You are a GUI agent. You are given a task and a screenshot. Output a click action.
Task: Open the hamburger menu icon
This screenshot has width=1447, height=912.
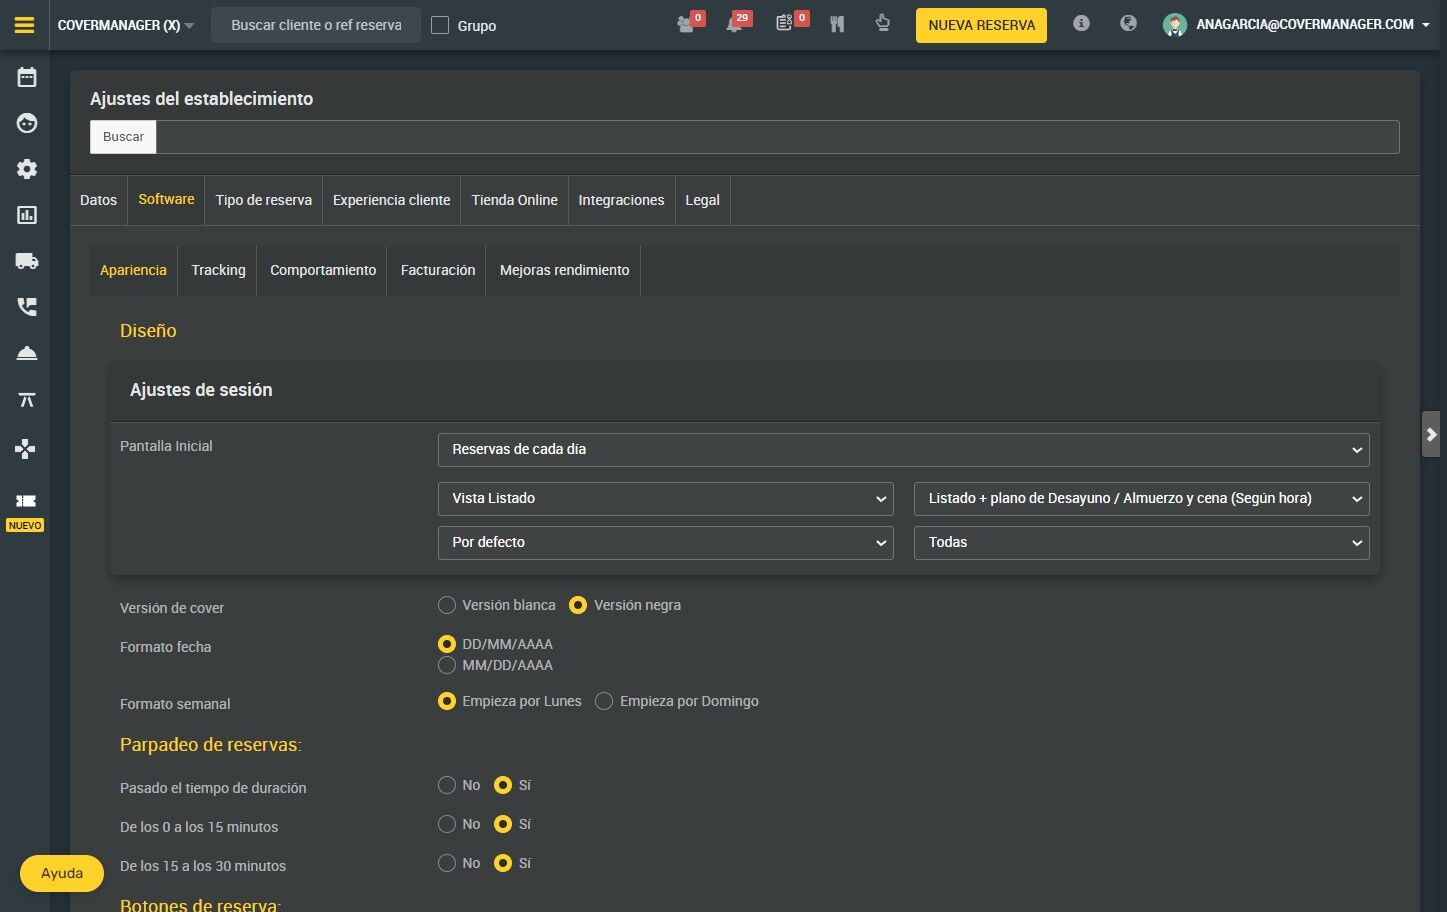click(x=25, y=25)
